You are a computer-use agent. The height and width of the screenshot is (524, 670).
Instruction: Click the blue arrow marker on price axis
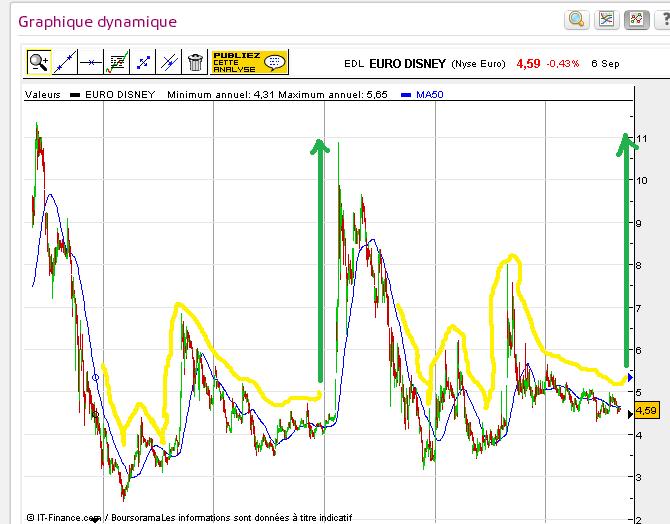630,377
